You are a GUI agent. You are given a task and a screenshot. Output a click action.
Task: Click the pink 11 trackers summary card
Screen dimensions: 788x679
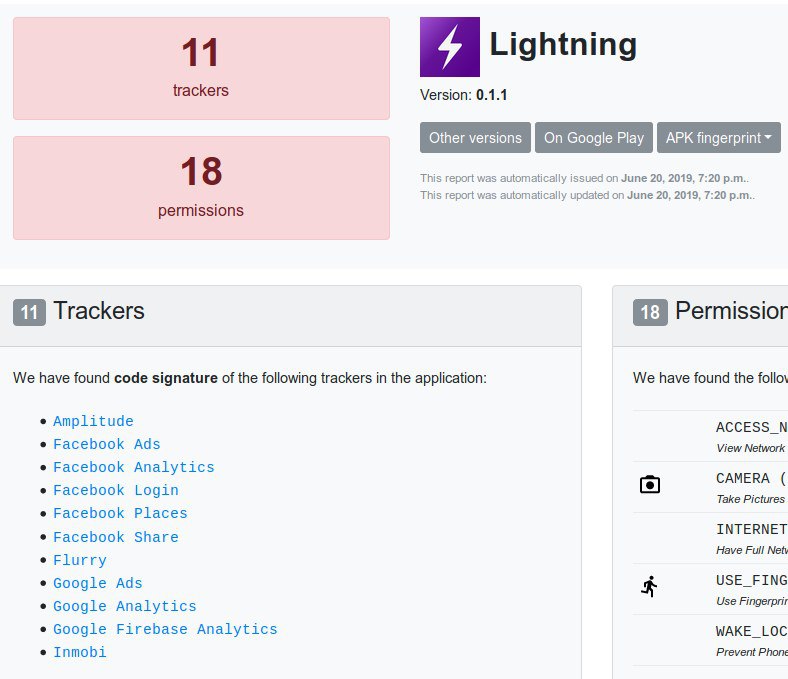[202, 68]
